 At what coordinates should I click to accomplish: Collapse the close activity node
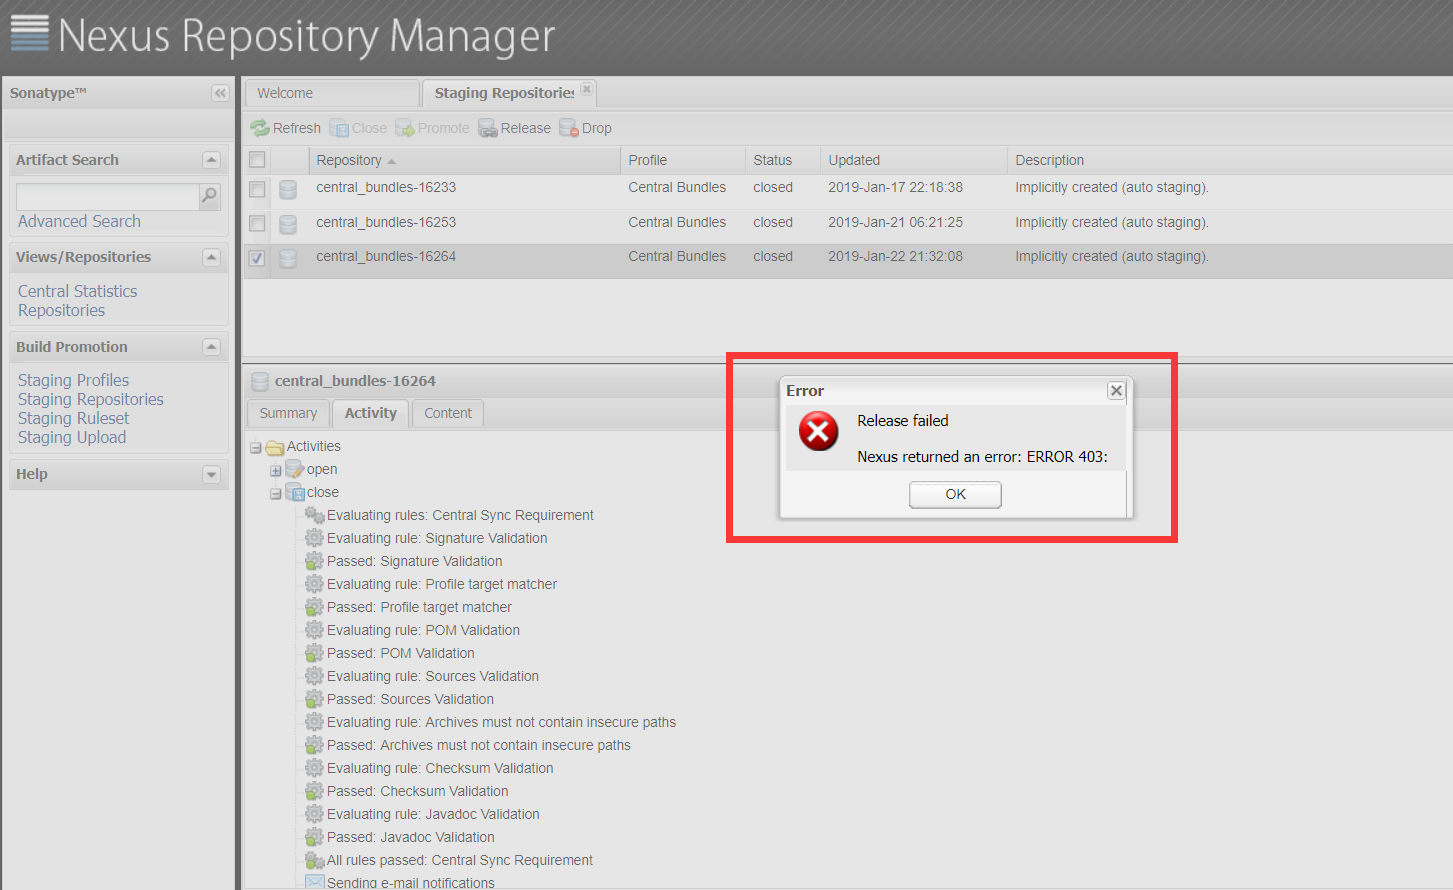276,493
